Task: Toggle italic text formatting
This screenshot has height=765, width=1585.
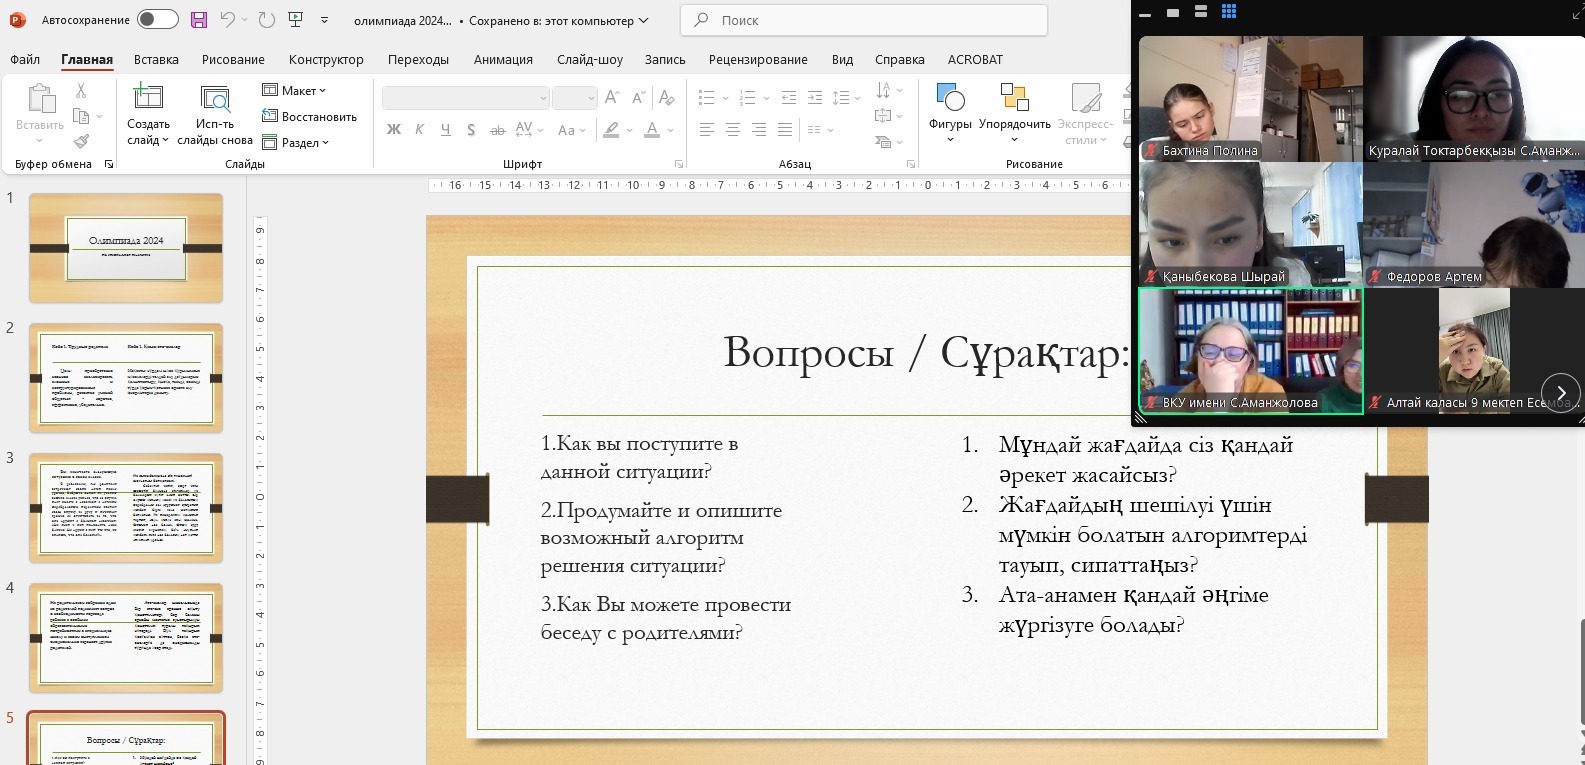Action: coord(419,130)
